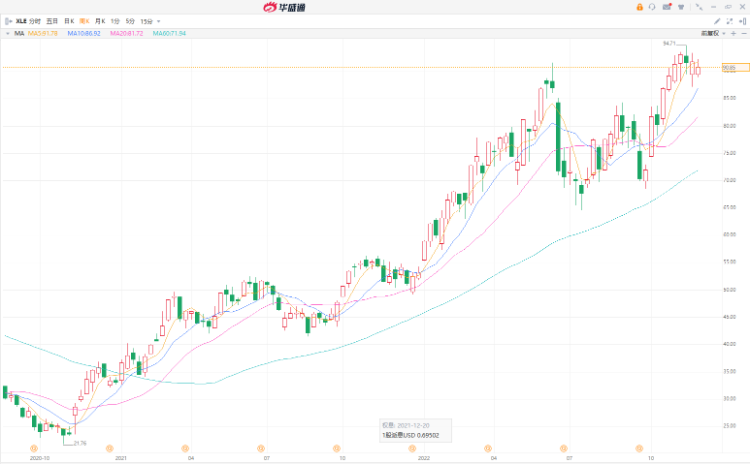Select the pencil drawing tool

coord(717,20)
